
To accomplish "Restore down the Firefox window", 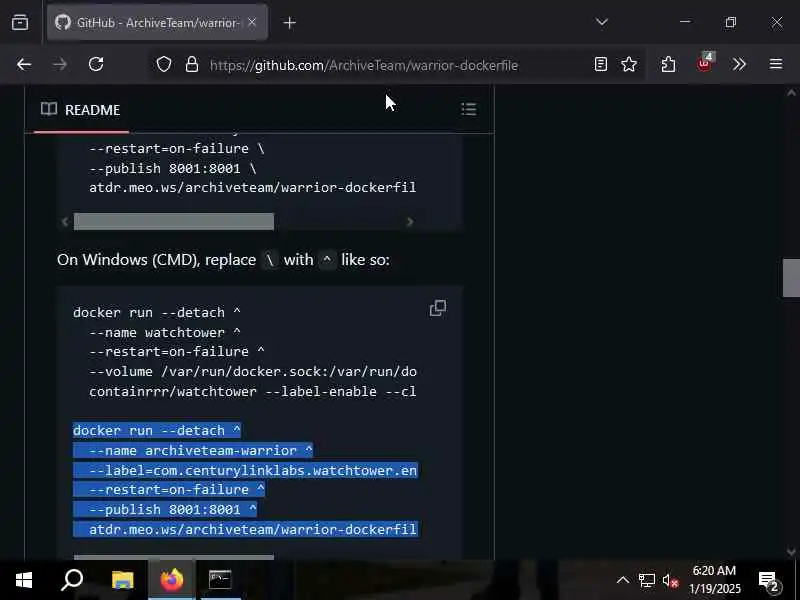I will pyautogui.click(x=731, y=22).
